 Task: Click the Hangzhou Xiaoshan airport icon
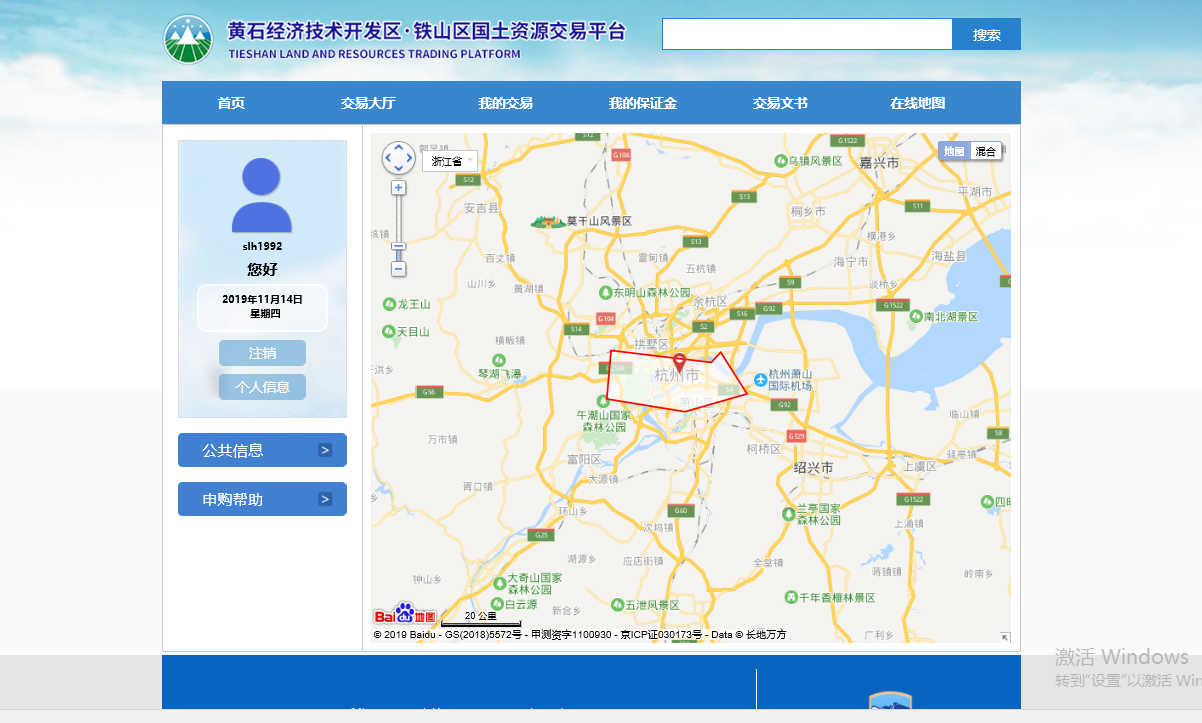761,379
